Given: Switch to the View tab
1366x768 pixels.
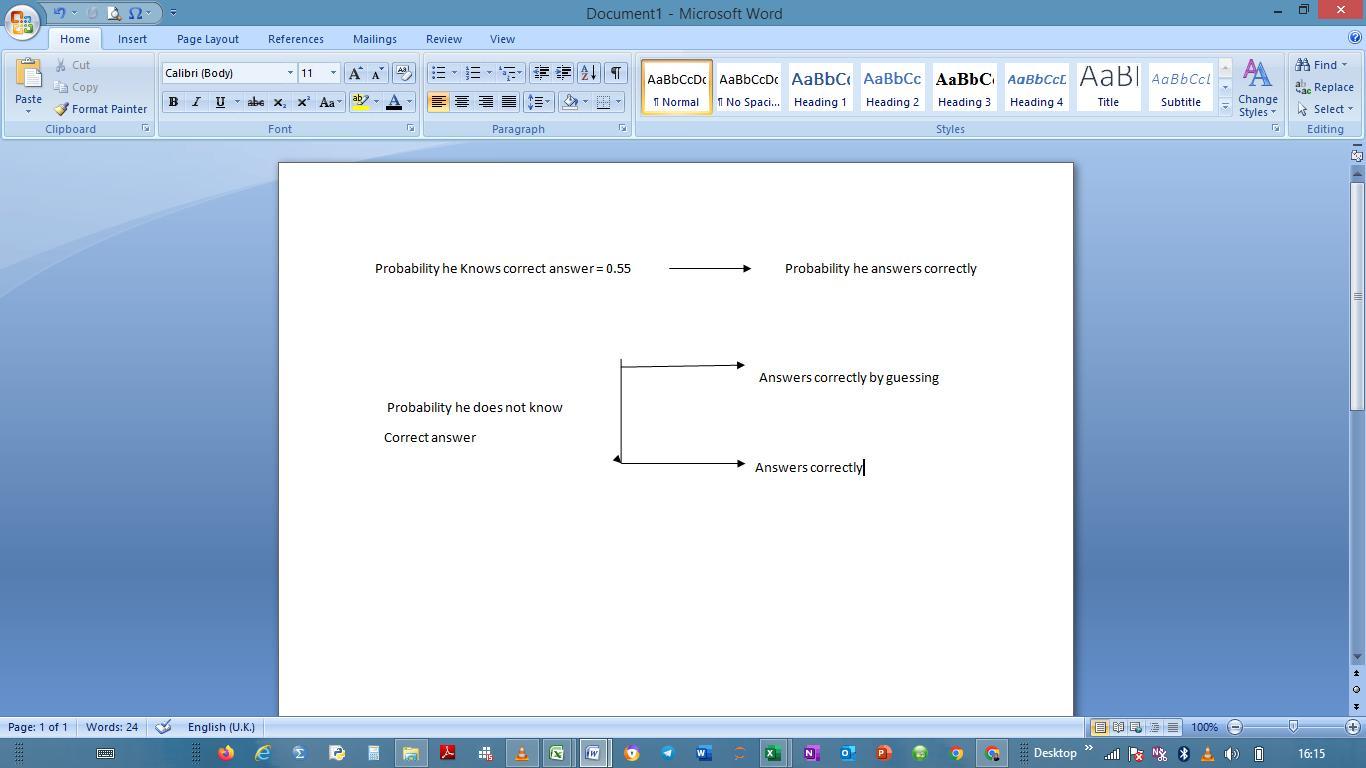Looking at the screenshot, I should click(502, 39).
